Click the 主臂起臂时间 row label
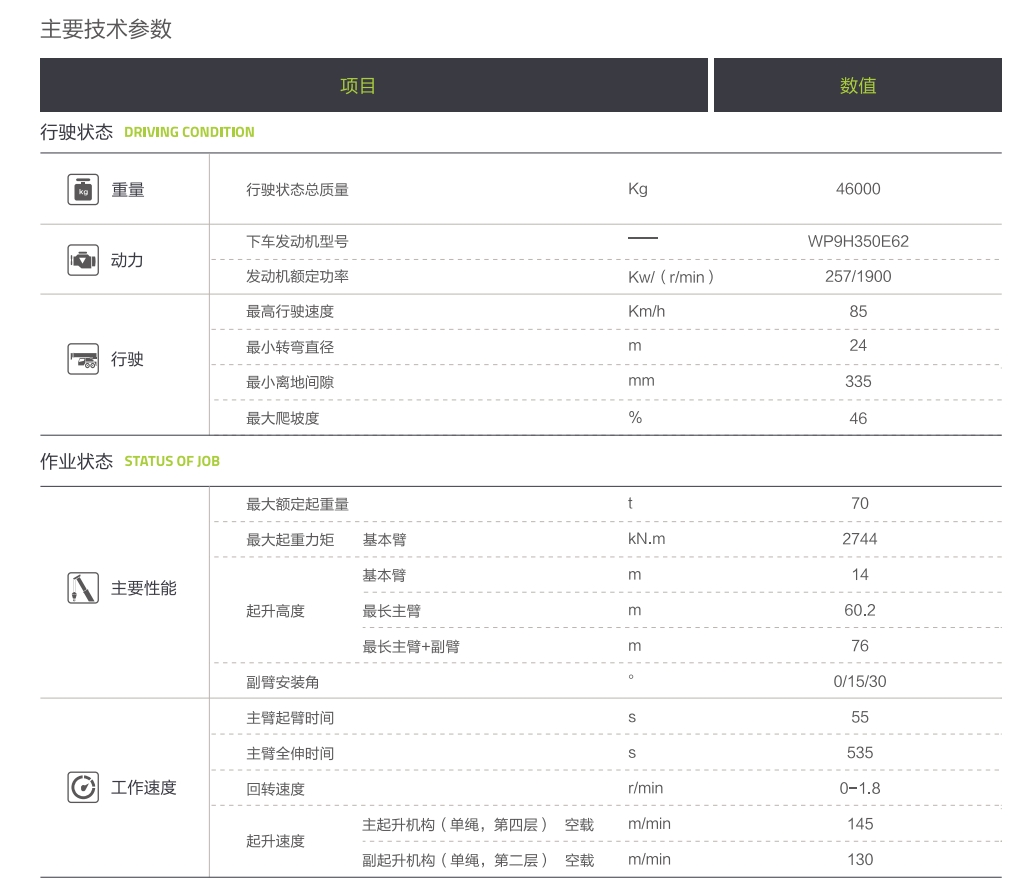Viewport: 1025px width, 891px height. 290,718
